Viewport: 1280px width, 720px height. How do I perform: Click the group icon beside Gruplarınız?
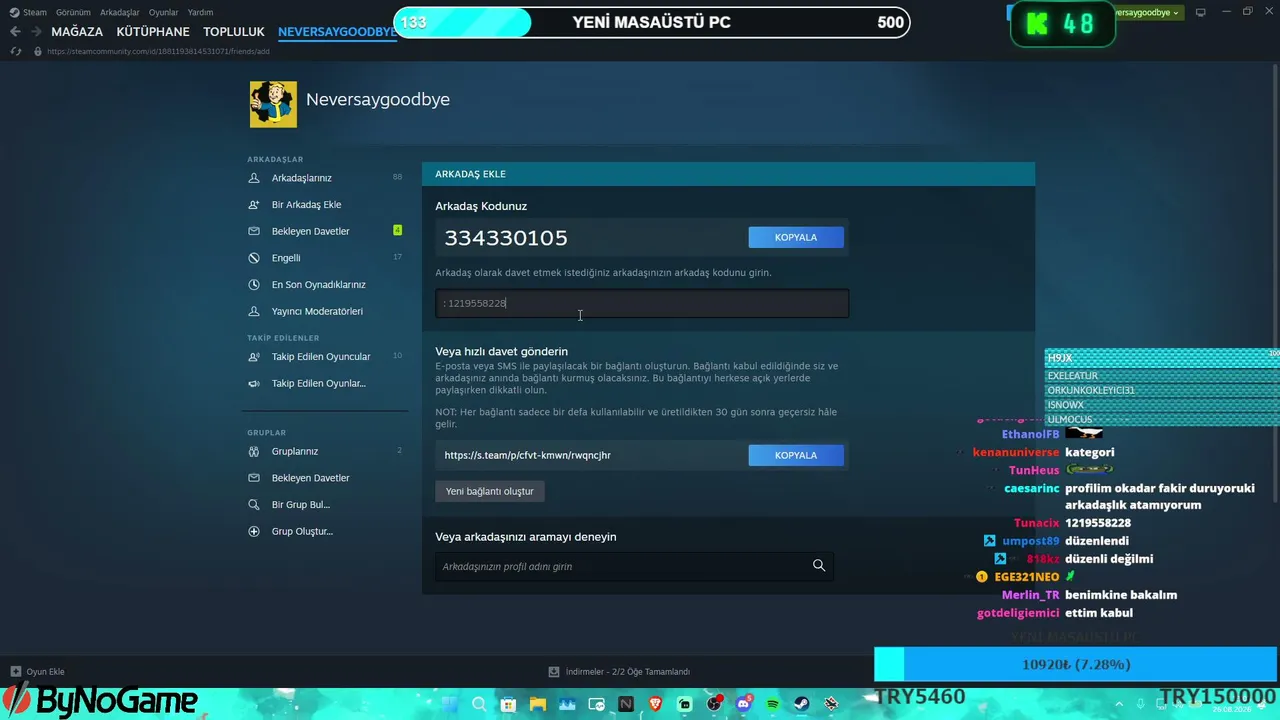(x=253, y=451)
